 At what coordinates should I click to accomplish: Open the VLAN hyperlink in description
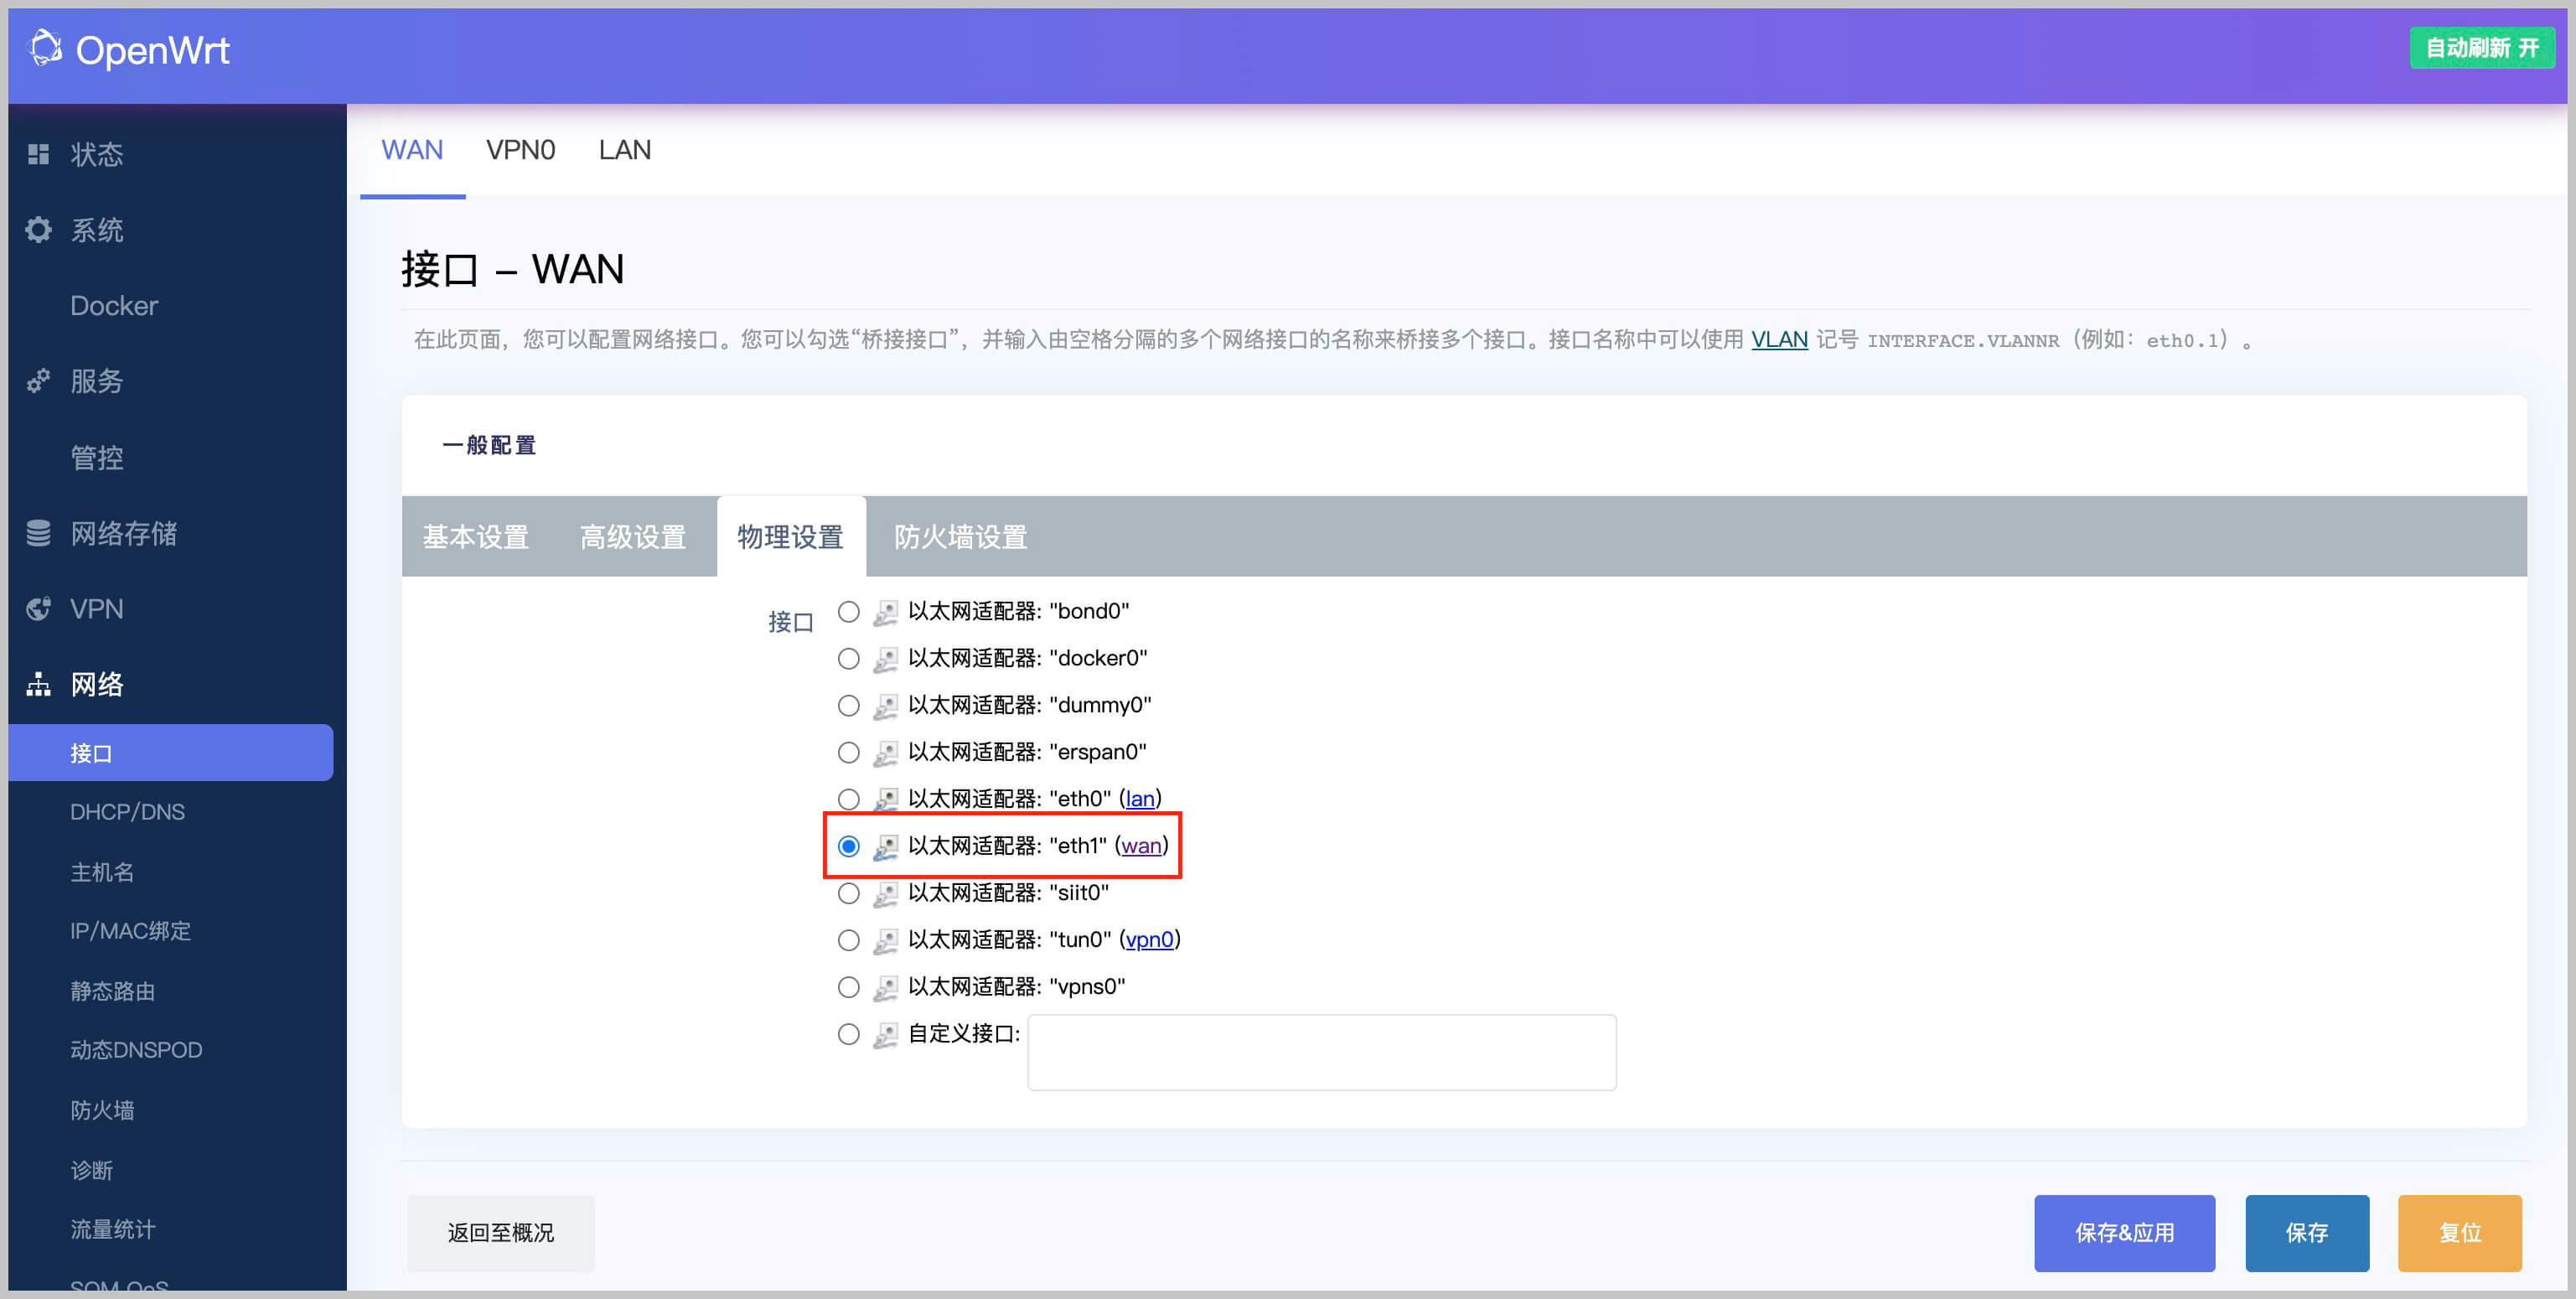pyautogui.click(x=1778, y=340)
